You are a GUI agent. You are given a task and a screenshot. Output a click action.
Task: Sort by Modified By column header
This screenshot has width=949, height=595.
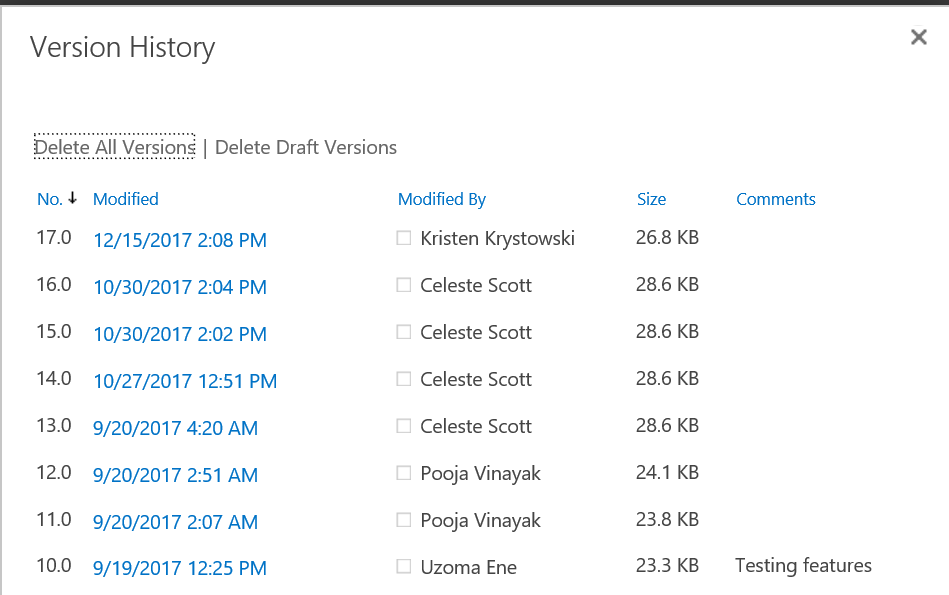pyautogui.click(x=442, y=199)
